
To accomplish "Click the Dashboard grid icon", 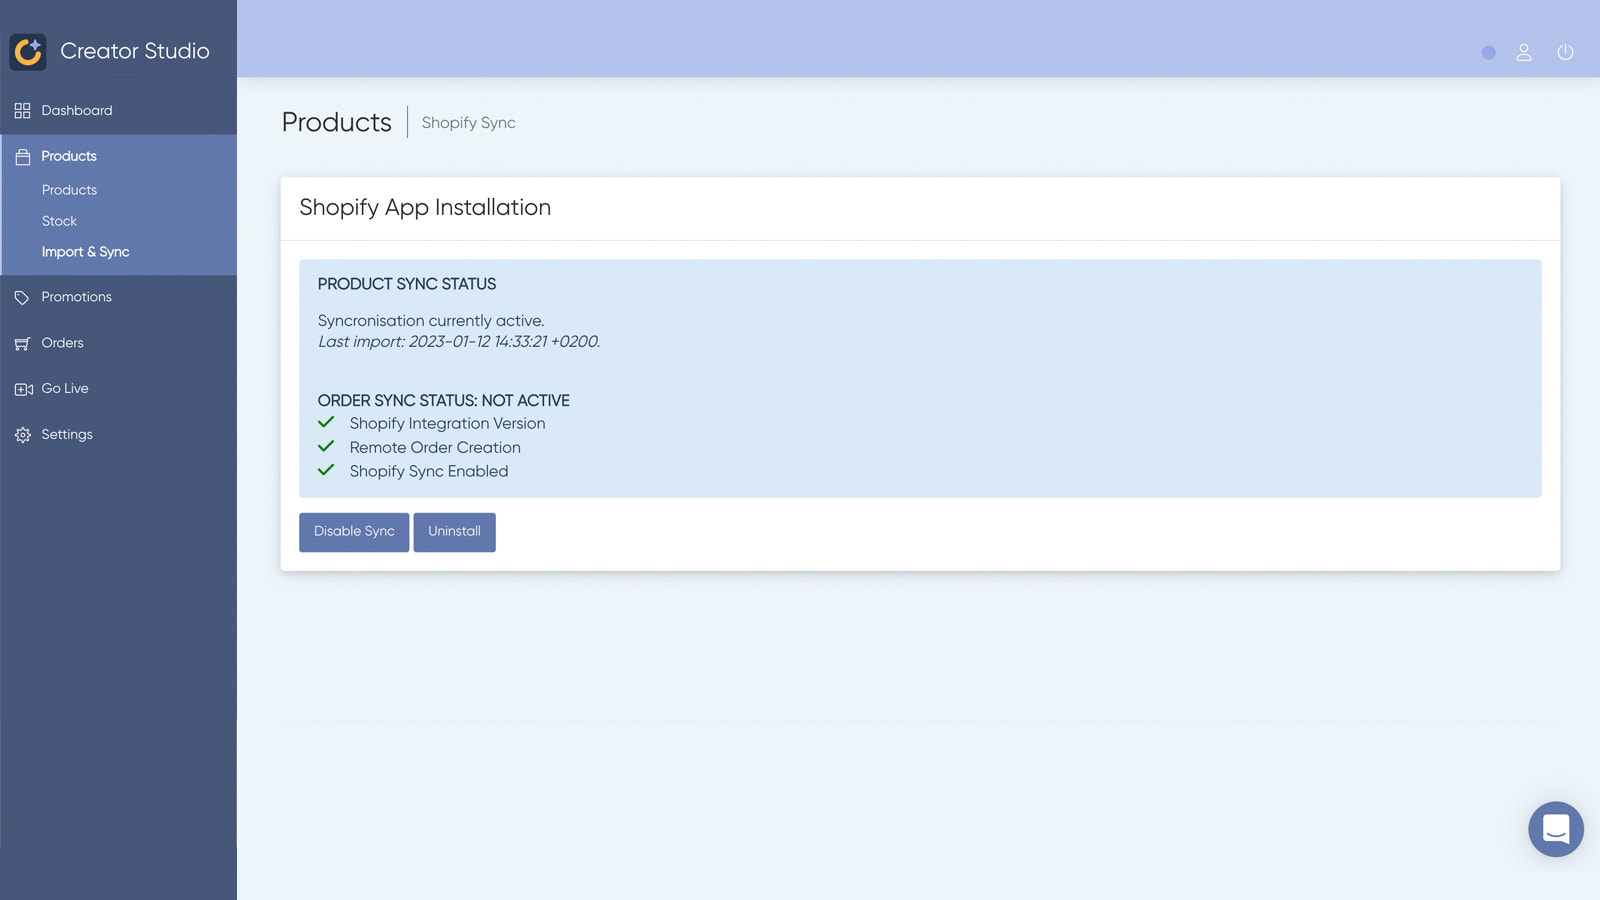I will (22, 111).
